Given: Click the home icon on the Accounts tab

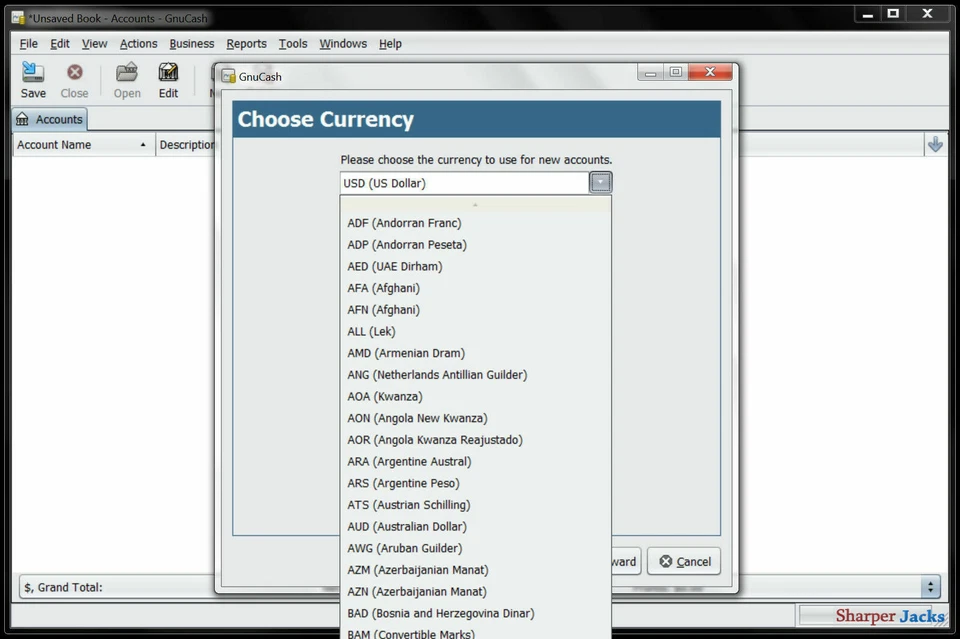Looking at the screenshot, I should (20, 119).
